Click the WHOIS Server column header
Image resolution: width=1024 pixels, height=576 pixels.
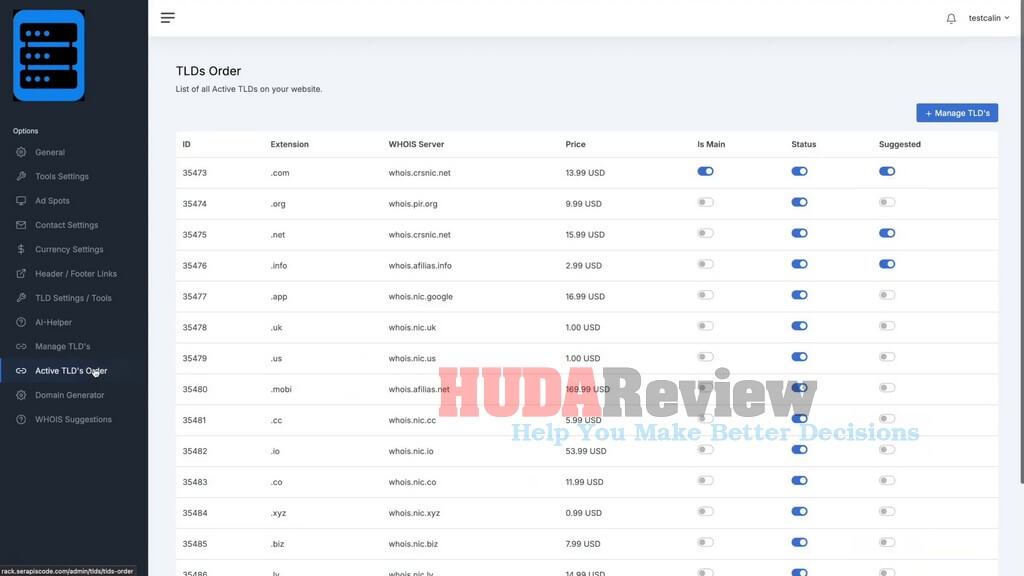click(416, 144)
